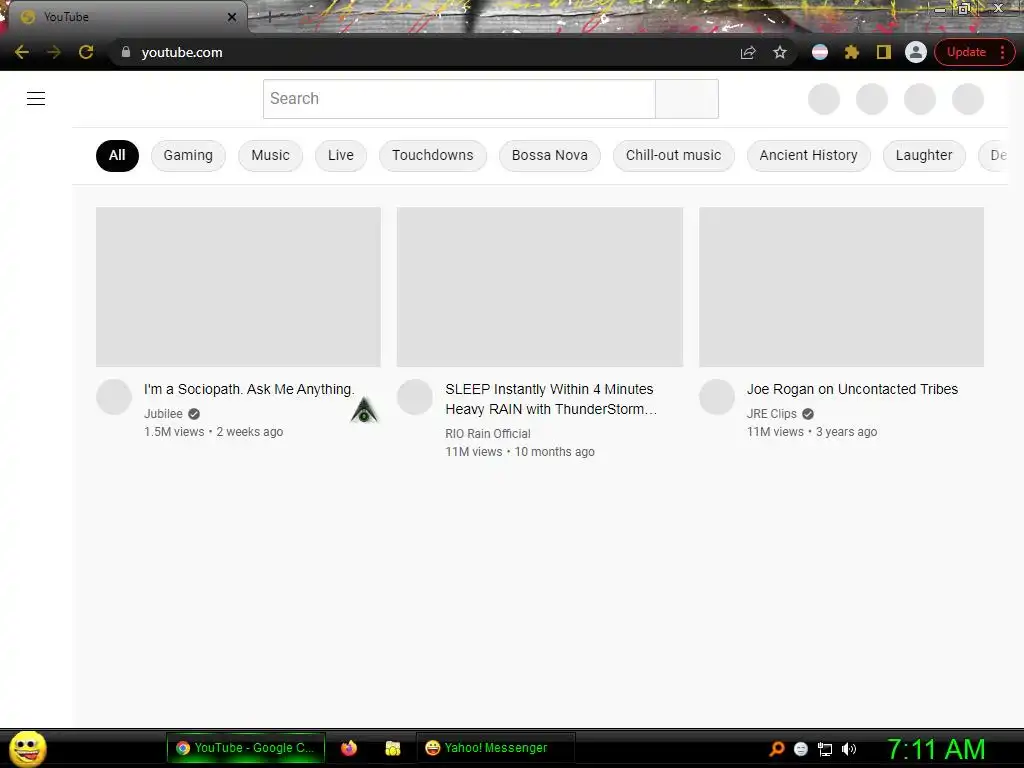The height and width of the screenshot is (768, 1024).
Task: Open Yahoo! Messenger from taskbar
Action: [x=495, y=748]
